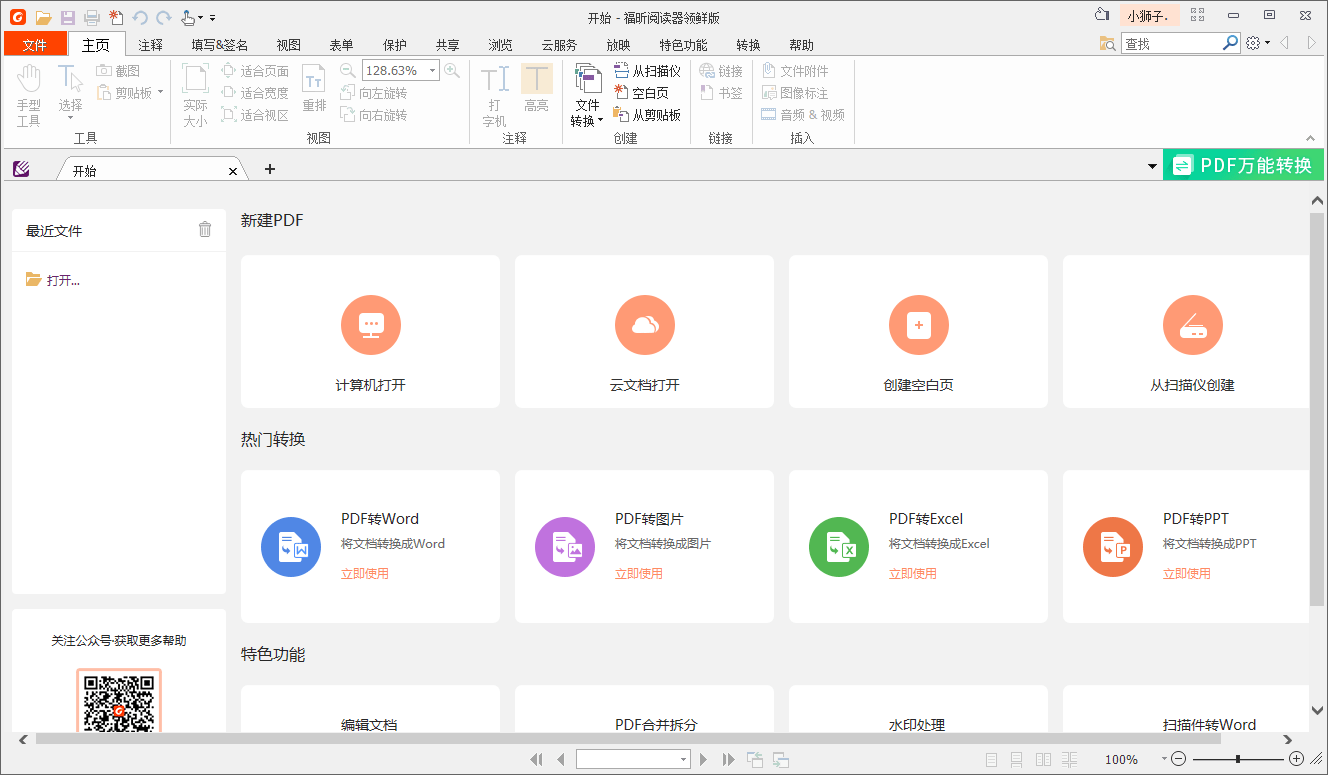
Task: Select the 手型工具 hand tool
Action: point(29,96)
